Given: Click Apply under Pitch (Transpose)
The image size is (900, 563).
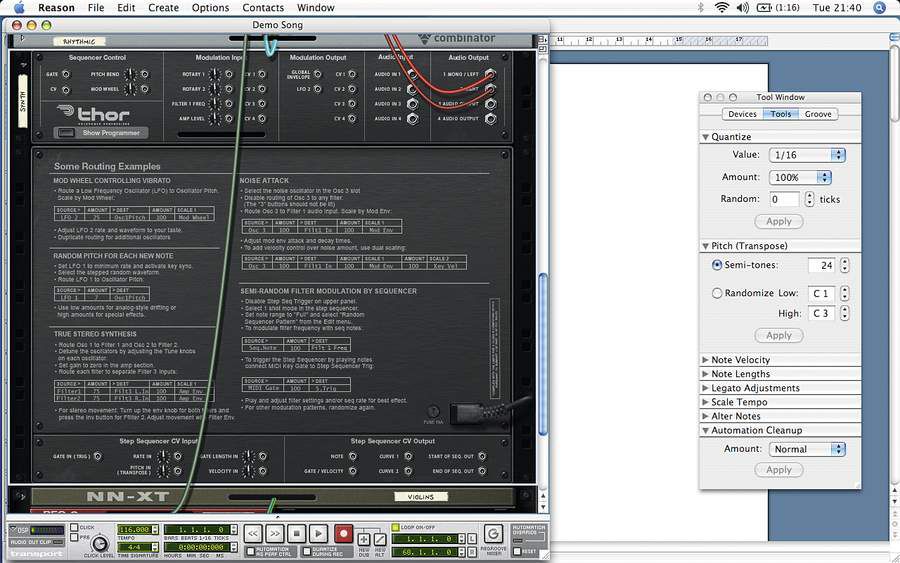Looking at the screenshot, I should coord(779,335).
